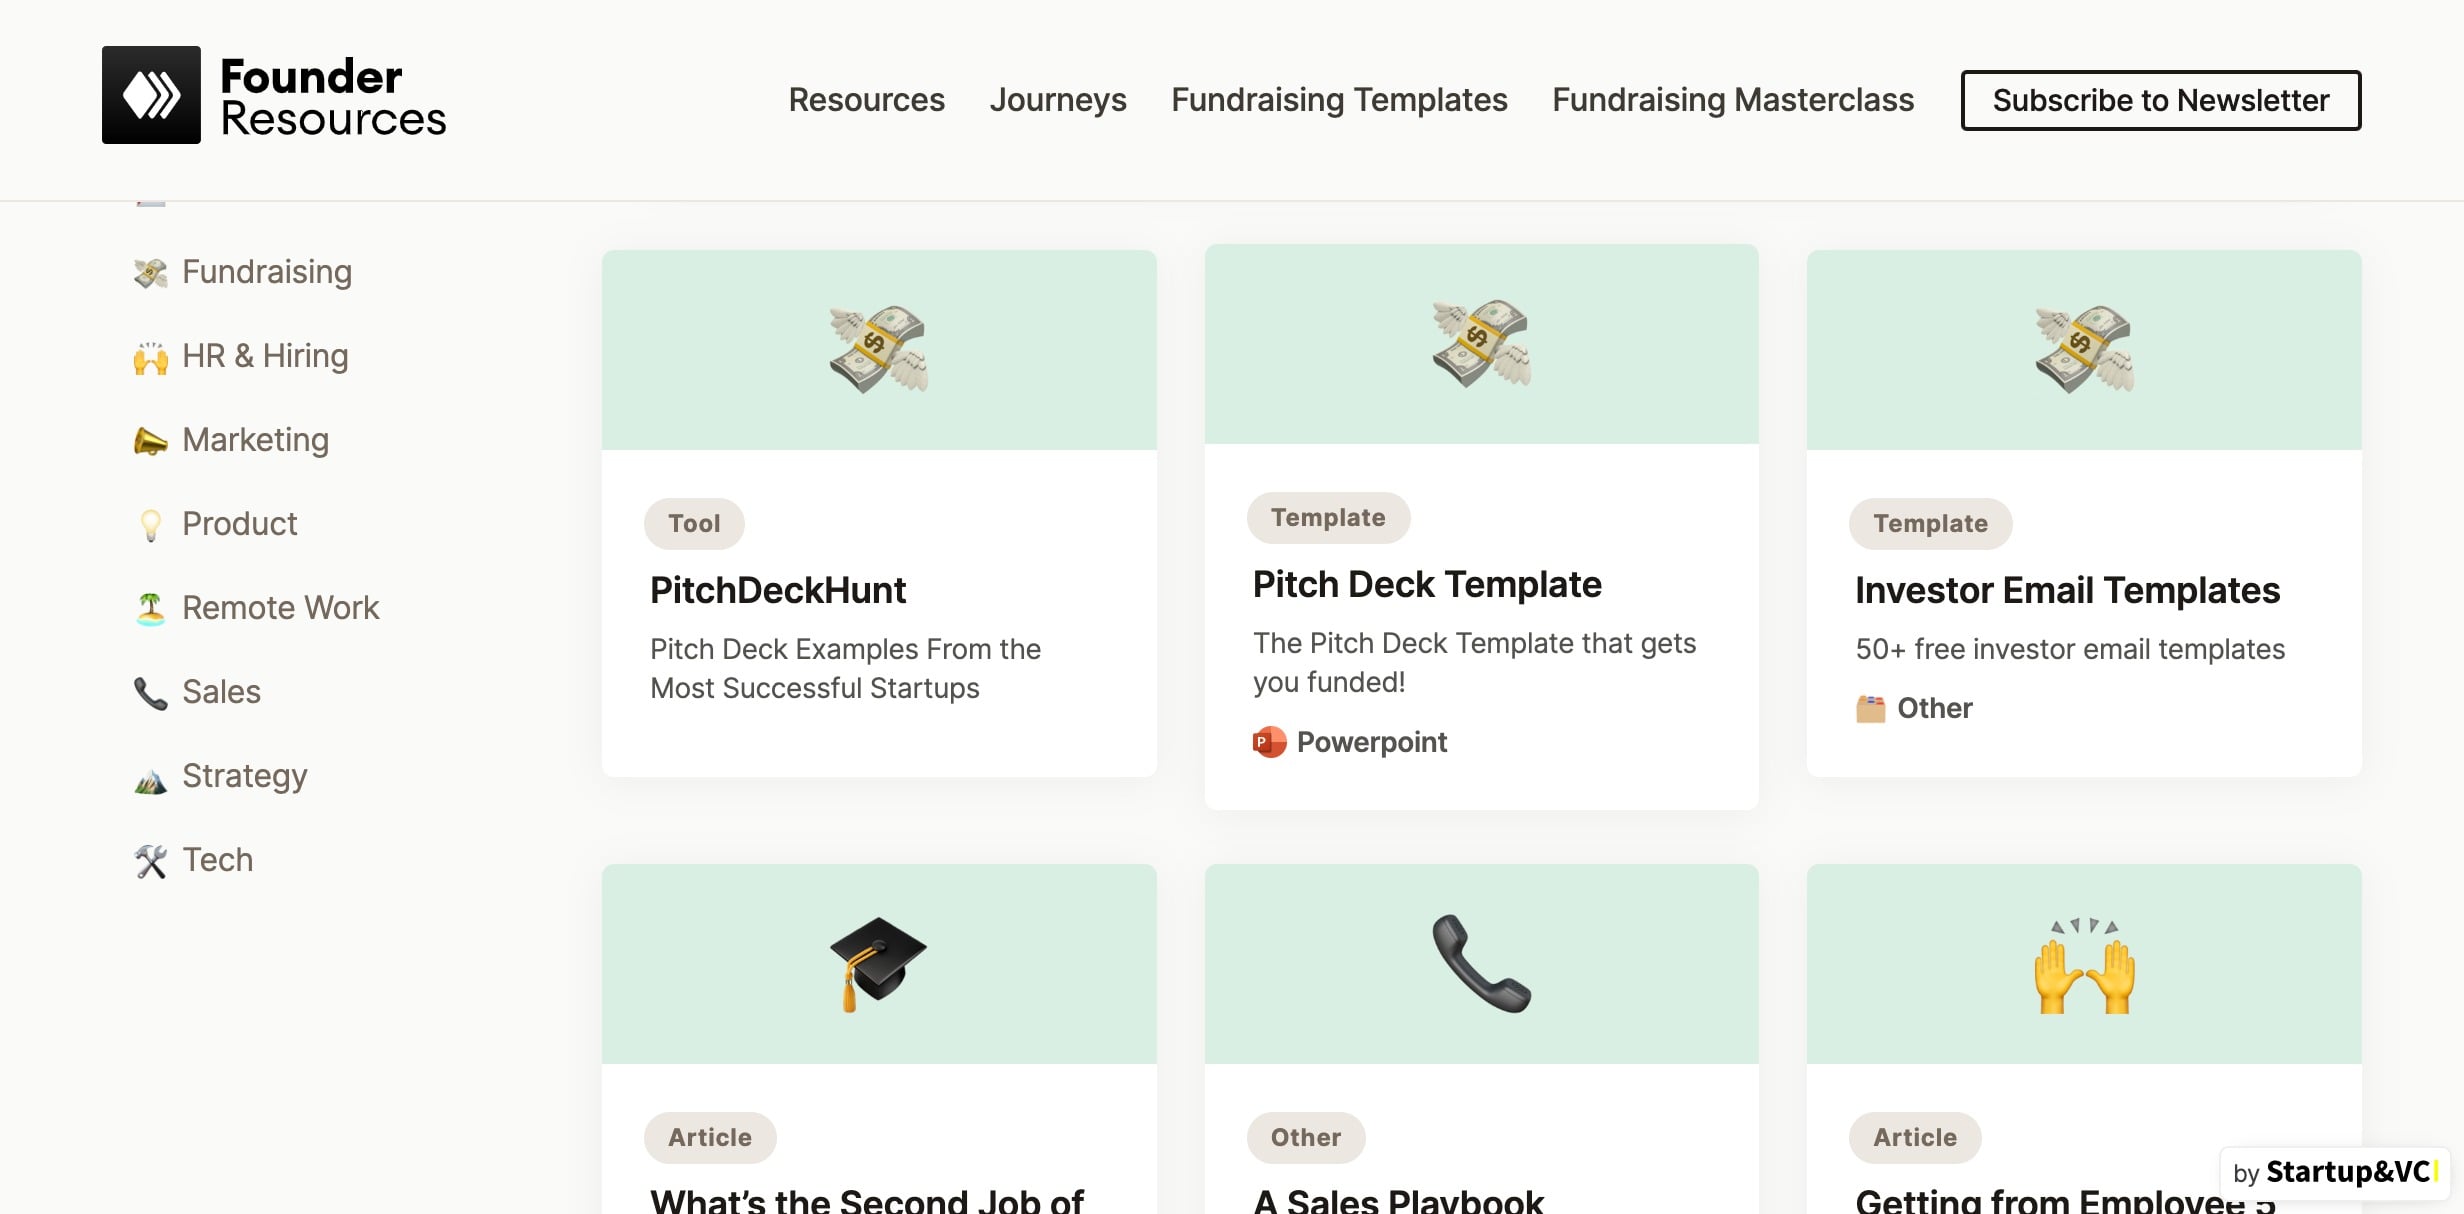Click the Investor Email Templates badge

coord(1931,521)
